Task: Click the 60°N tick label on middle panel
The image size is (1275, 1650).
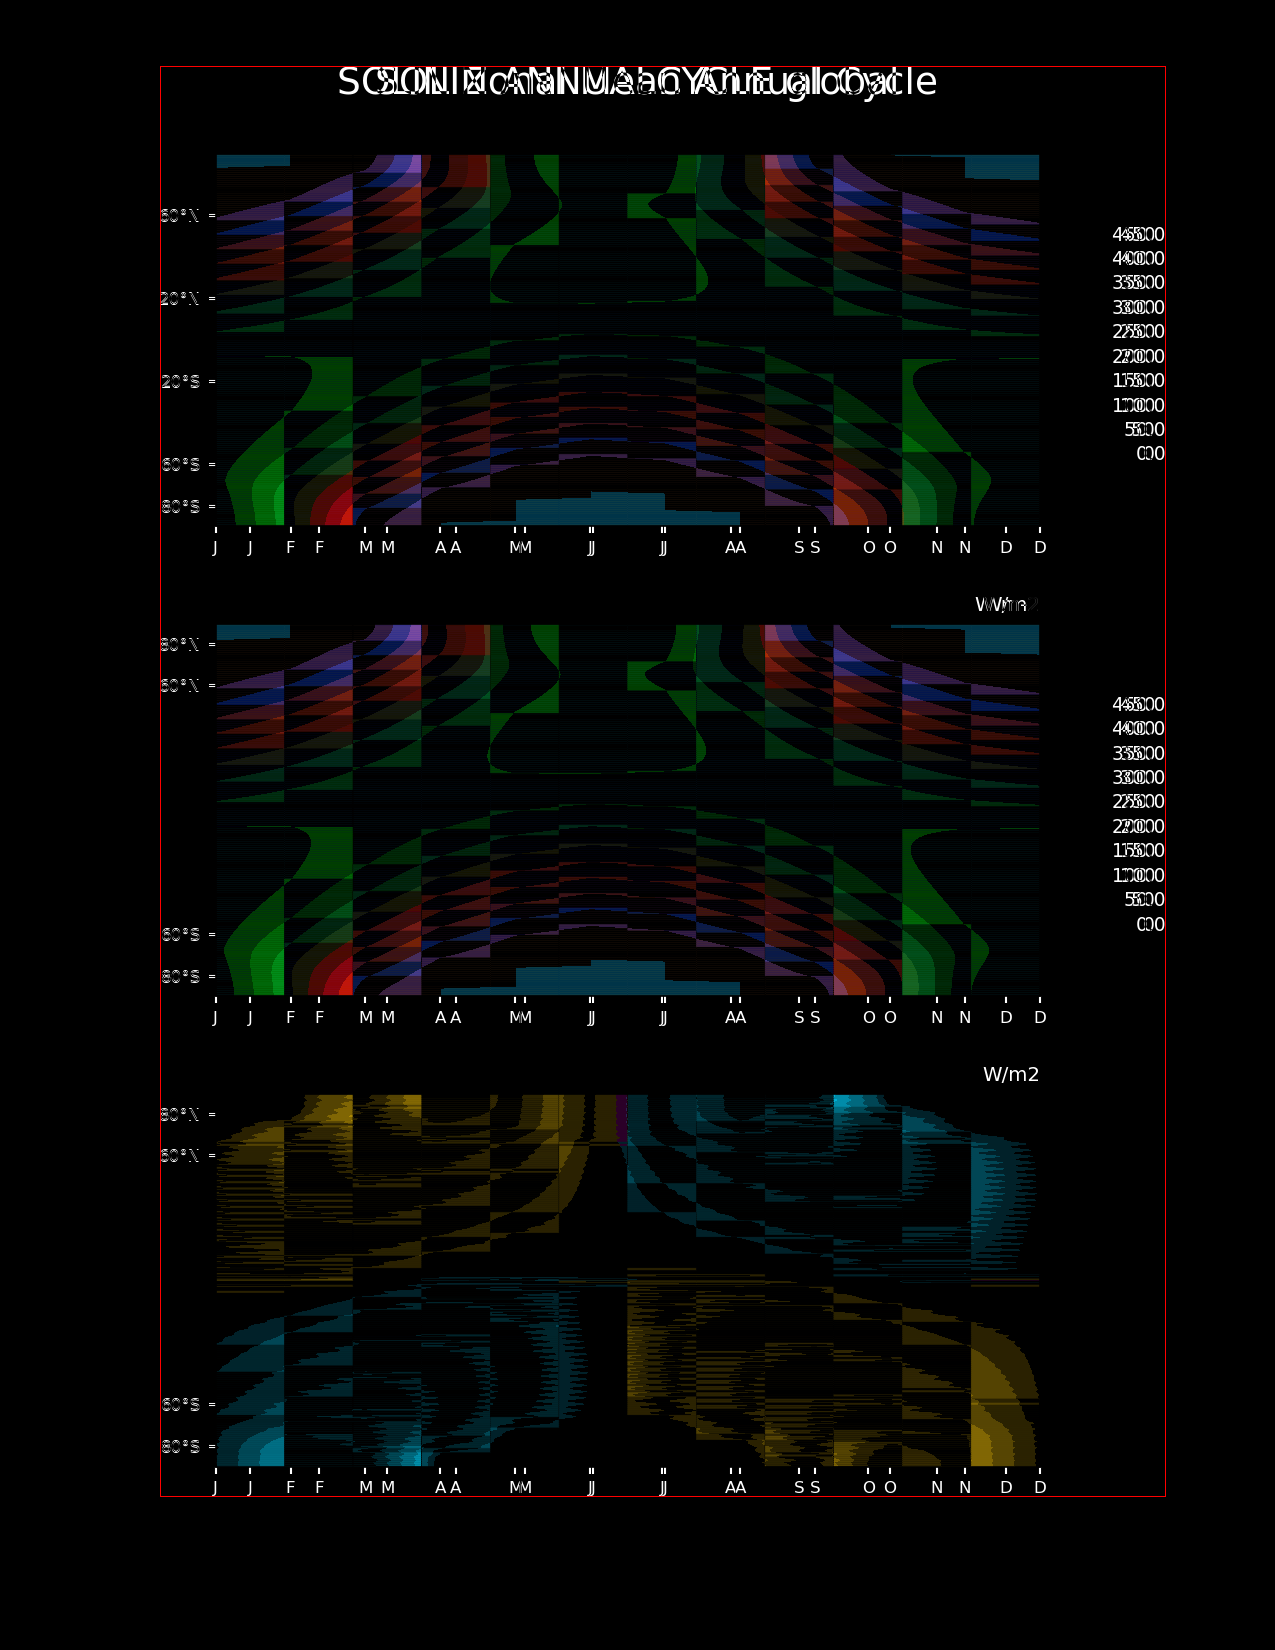Action: click(180, 686)
